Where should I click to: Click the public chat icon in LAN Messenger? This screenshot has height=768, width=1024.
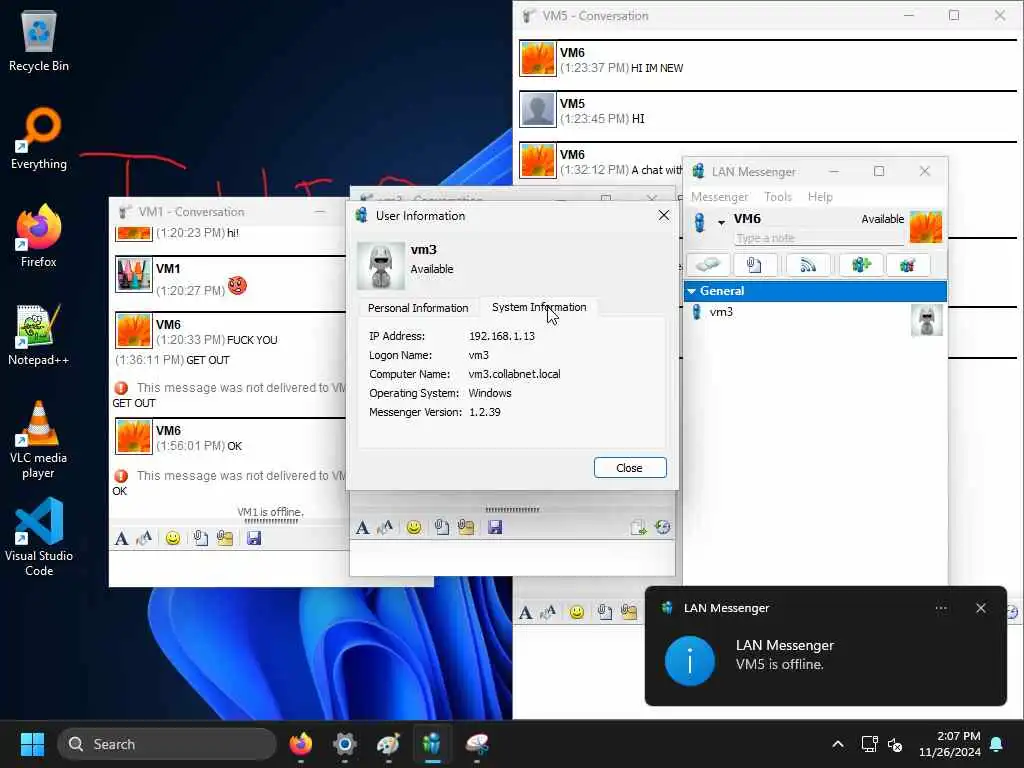907,264
